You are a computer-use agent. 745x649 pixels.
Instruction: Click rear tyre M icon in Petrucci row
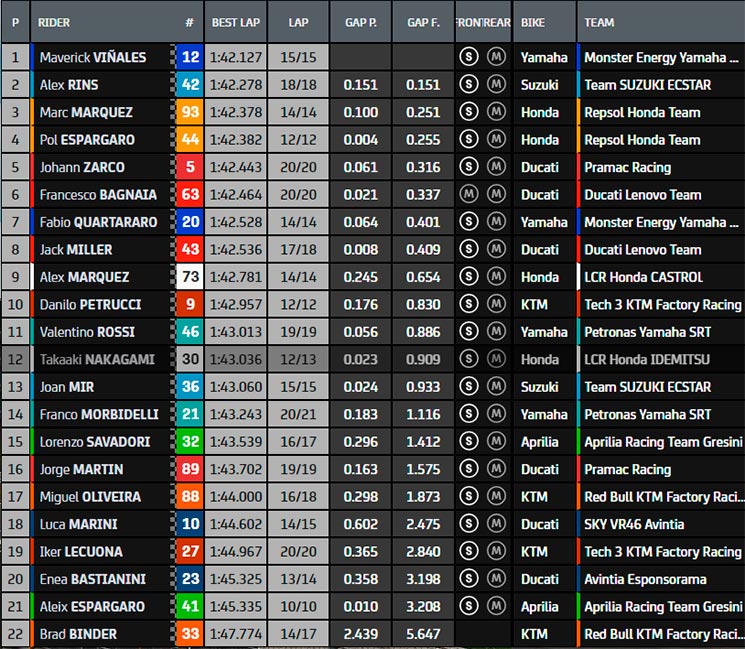pos(496,304)
